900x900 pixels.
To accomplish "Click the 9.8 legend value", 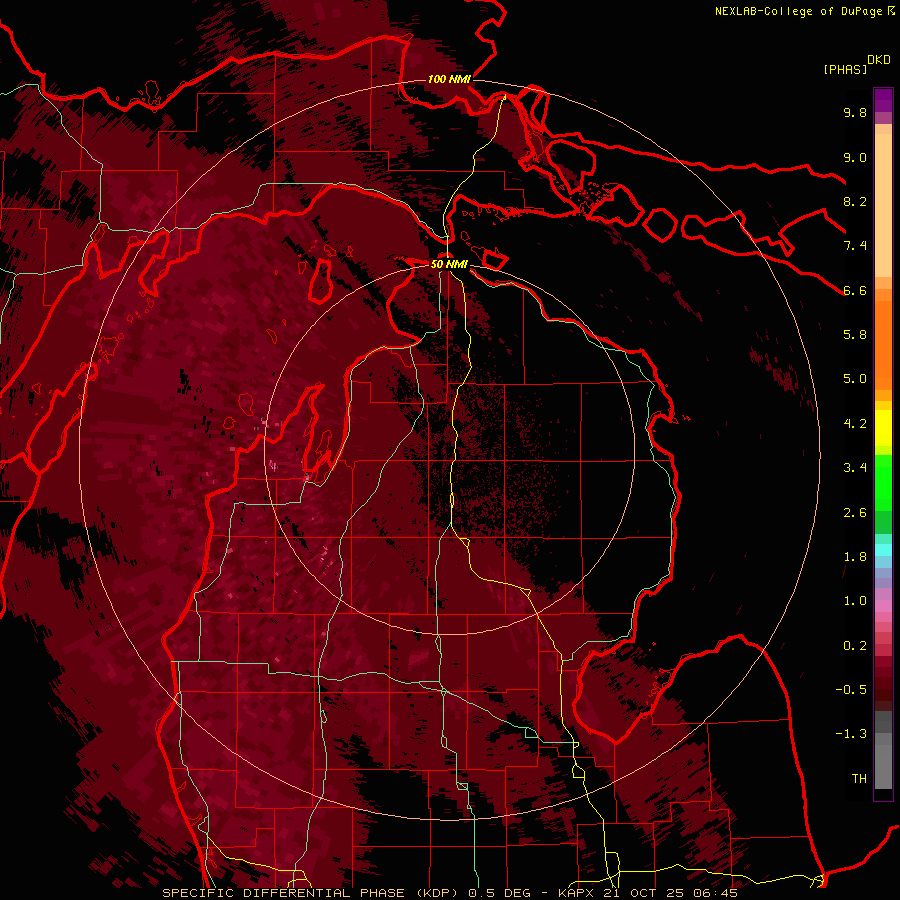I will click(x=855, y=112).
